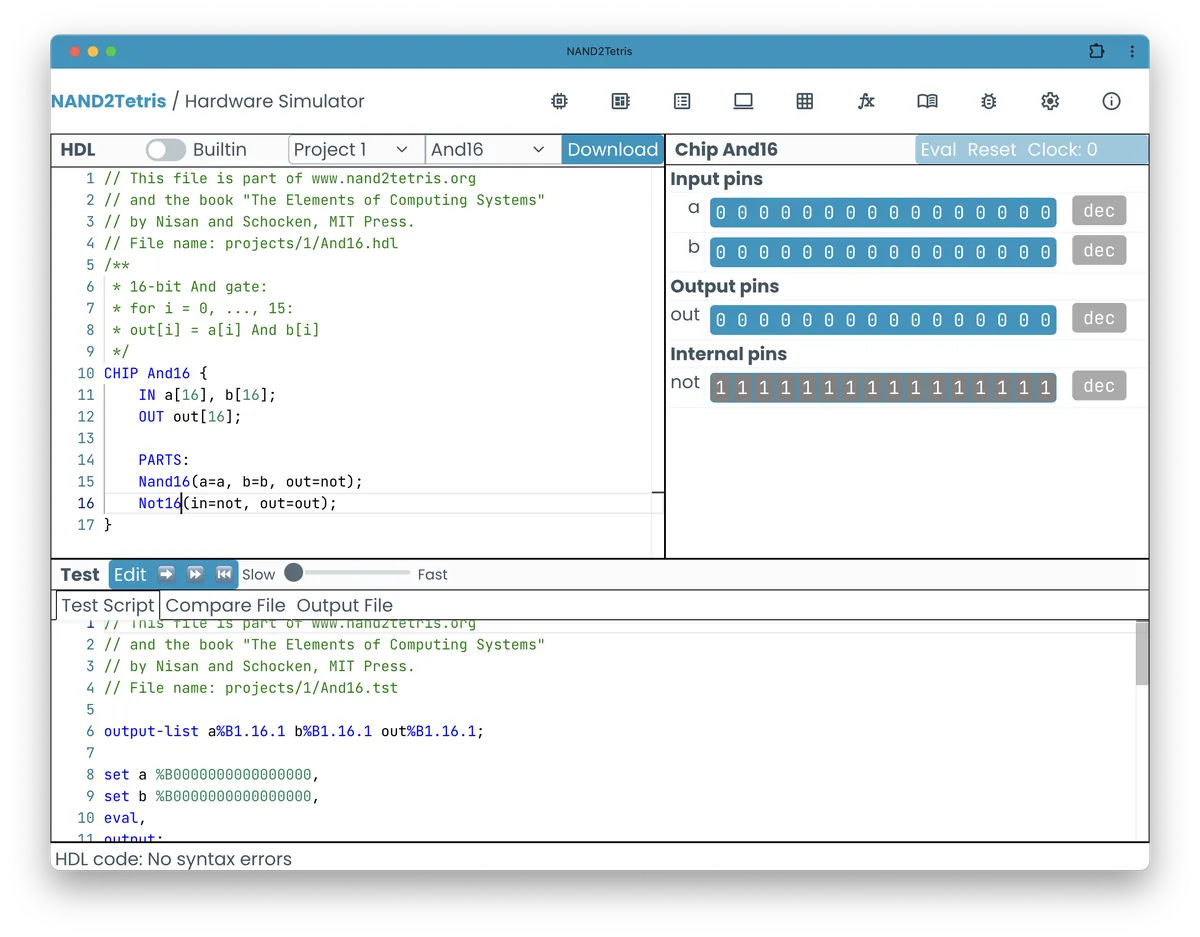The image size is (1200, 937).
Task: Click the 'File name: projects/1/And16.tst' comment
Action: tap(251, 688)
